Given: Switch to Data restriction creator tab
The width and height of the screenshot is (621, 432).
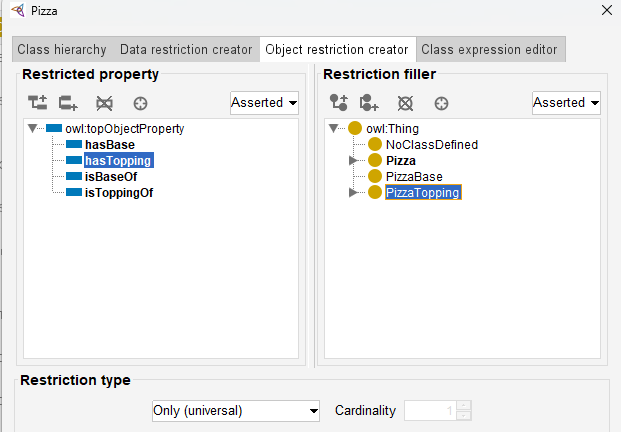Looking at the screenshot, I should 186,49.
